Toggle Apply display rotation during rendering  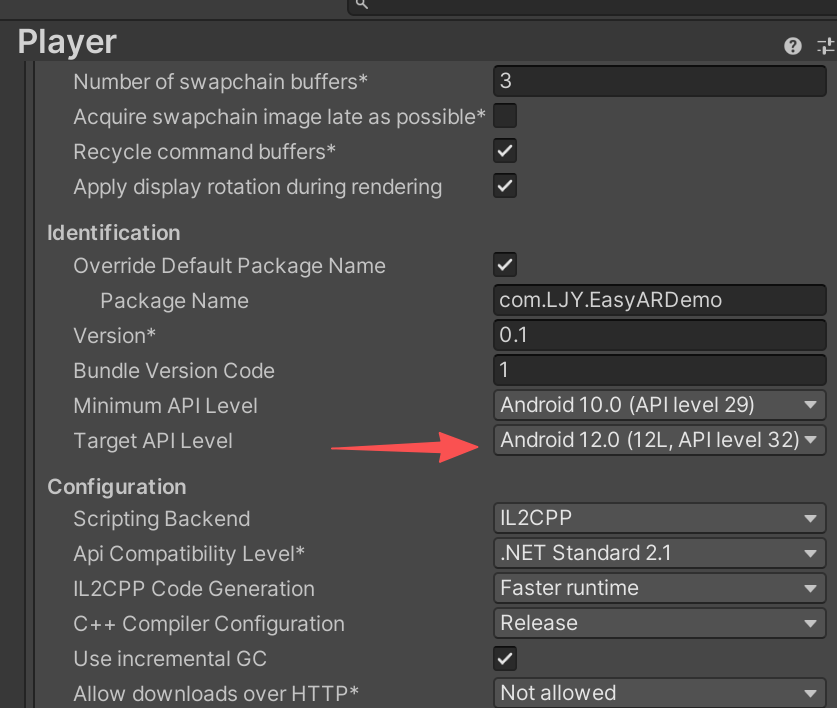click(x=504, y=185)
